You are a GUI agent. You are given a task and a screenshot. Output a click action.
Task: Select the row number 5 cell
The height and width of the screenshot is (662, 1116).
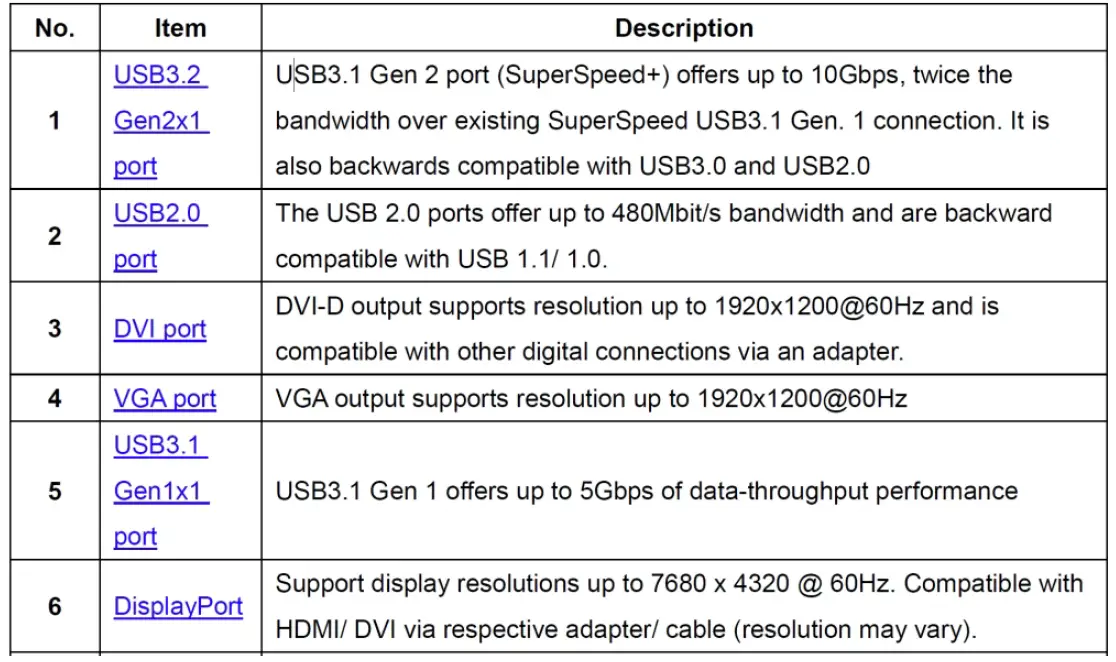(x=55, y=491)
